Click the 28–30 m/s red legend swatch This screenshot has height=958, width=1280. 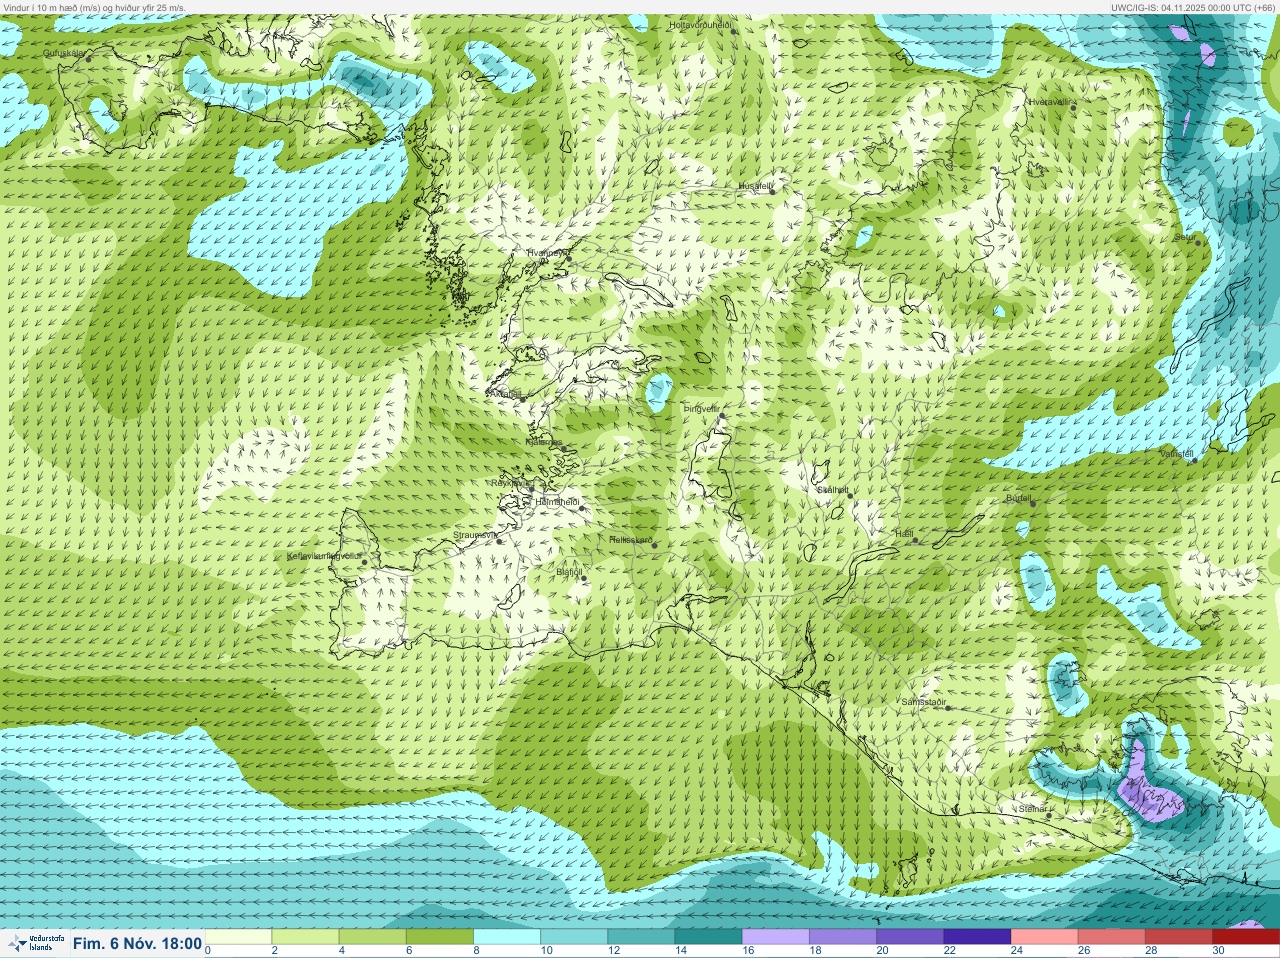[x=1178, y=937]
